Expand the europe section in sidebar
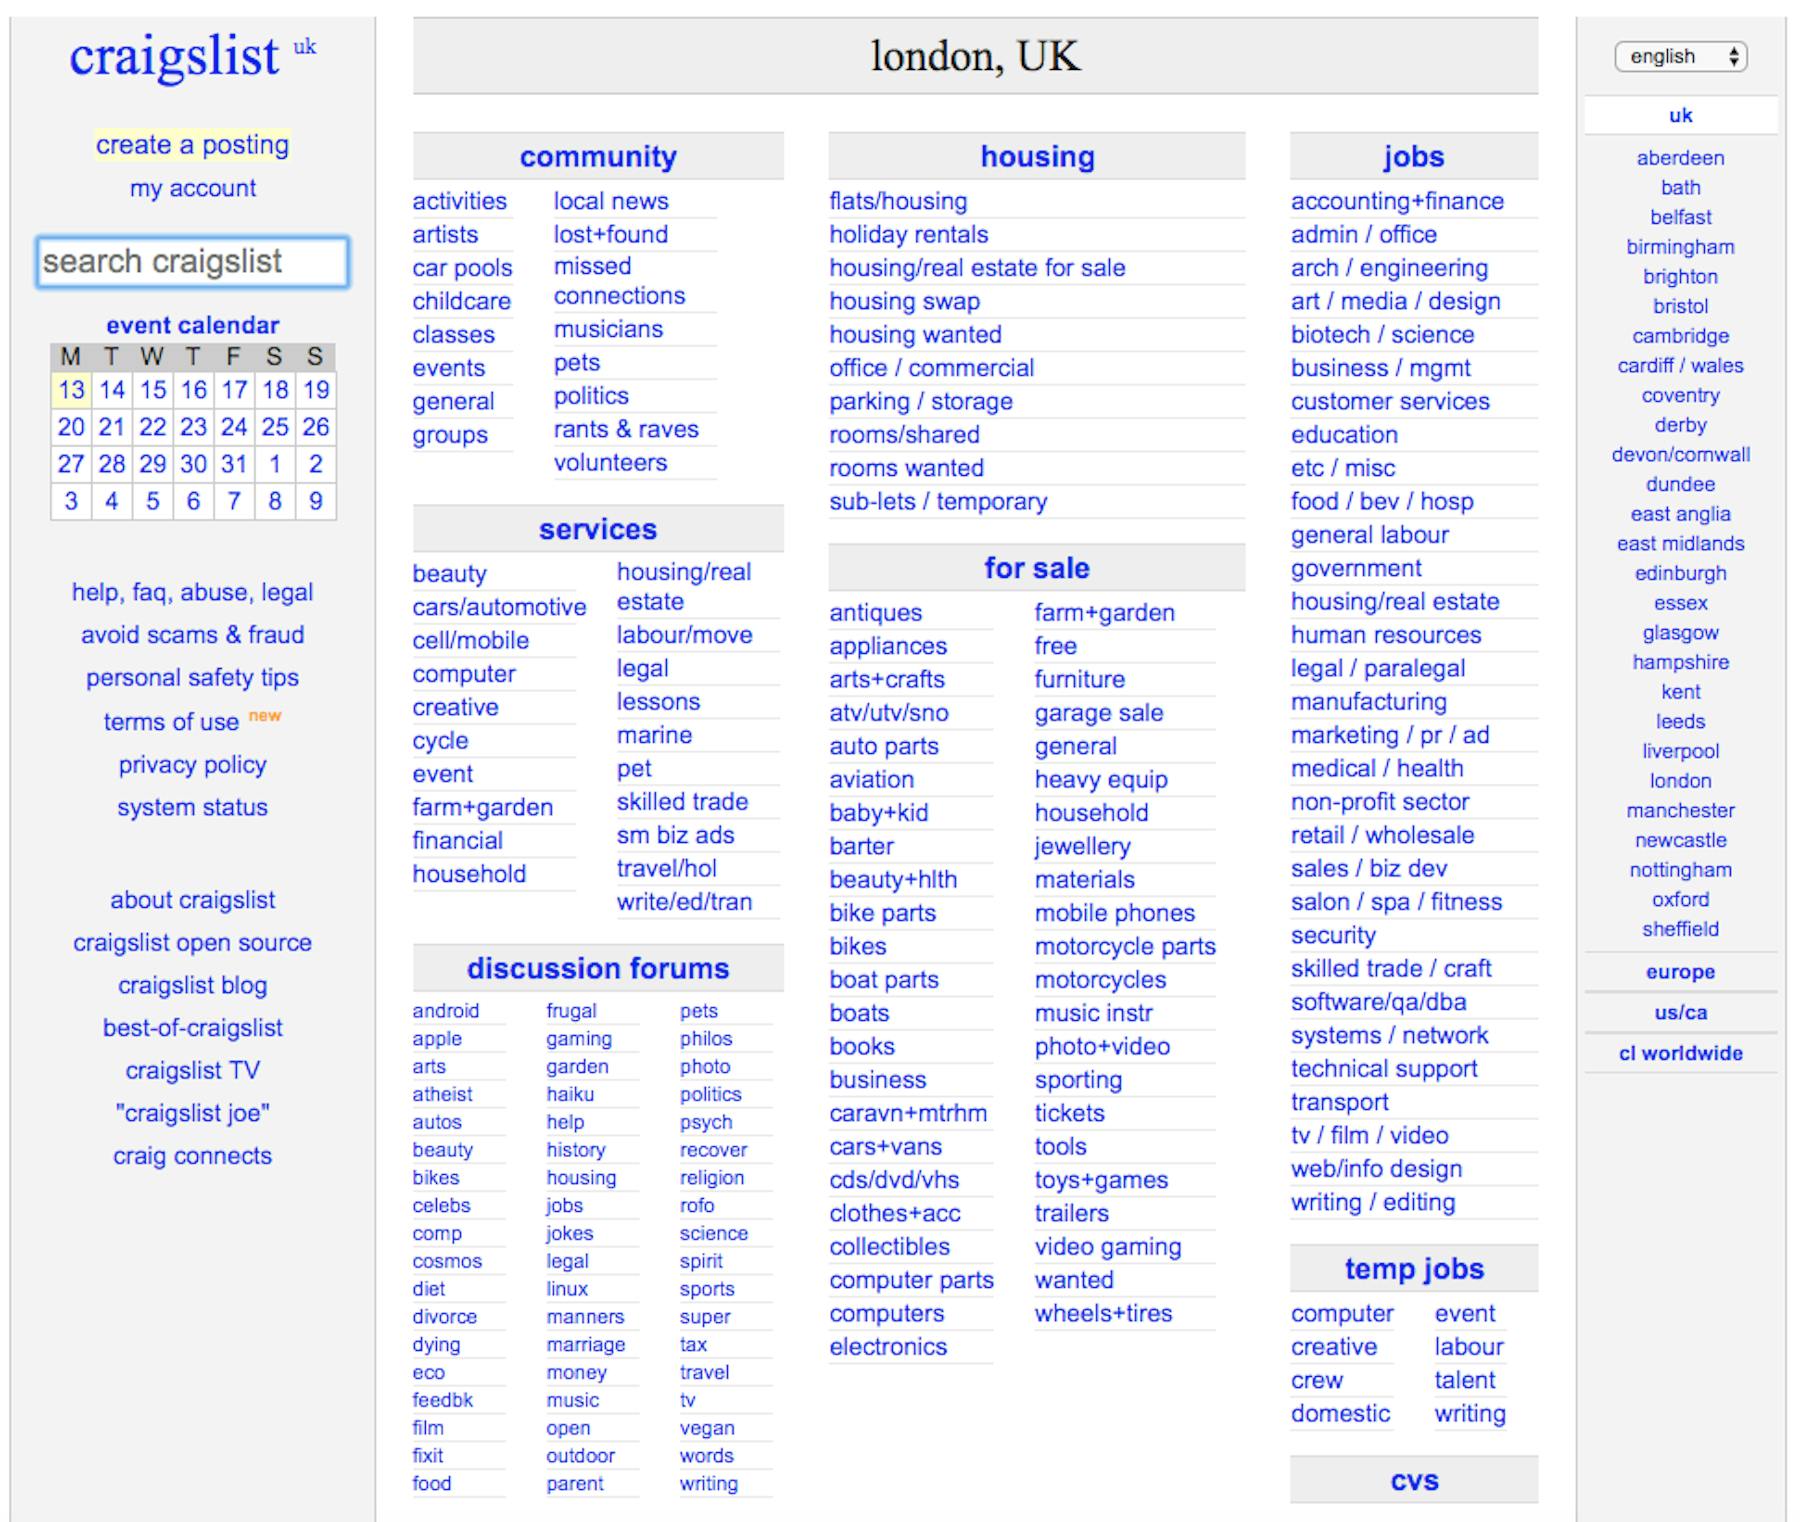The height and width of the screenshot is (1522, 1800). coord(1680,972)
